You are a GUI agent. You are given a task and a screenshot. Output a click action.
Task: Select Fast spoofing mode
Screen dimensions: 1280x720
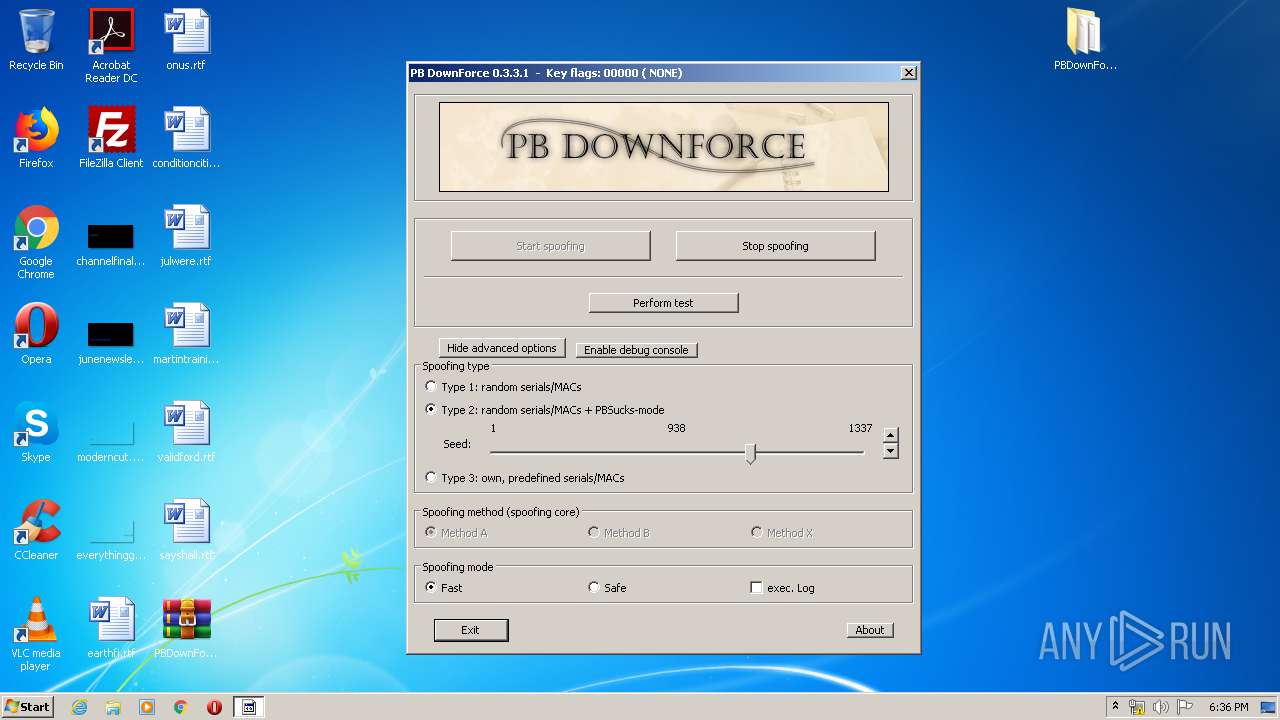(x=444, y=588)
